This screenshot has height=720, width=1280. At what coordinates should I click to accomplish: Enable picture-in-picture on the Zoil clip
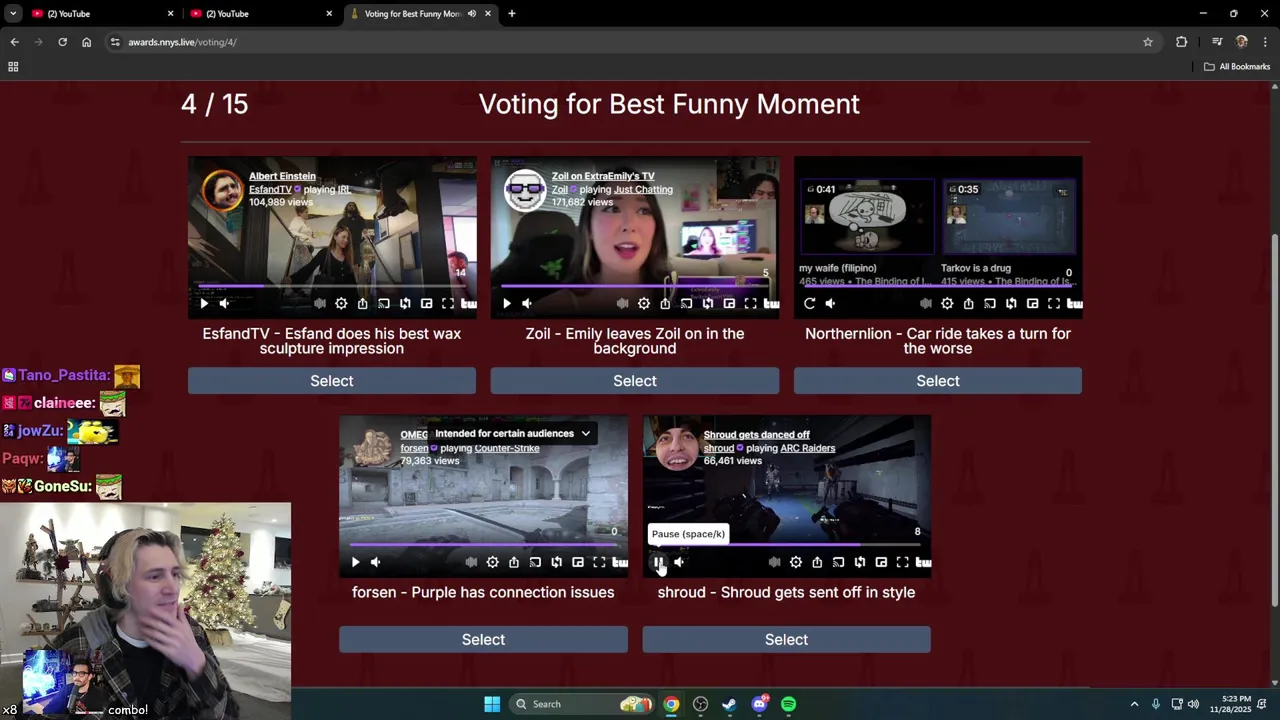[729, 303]
